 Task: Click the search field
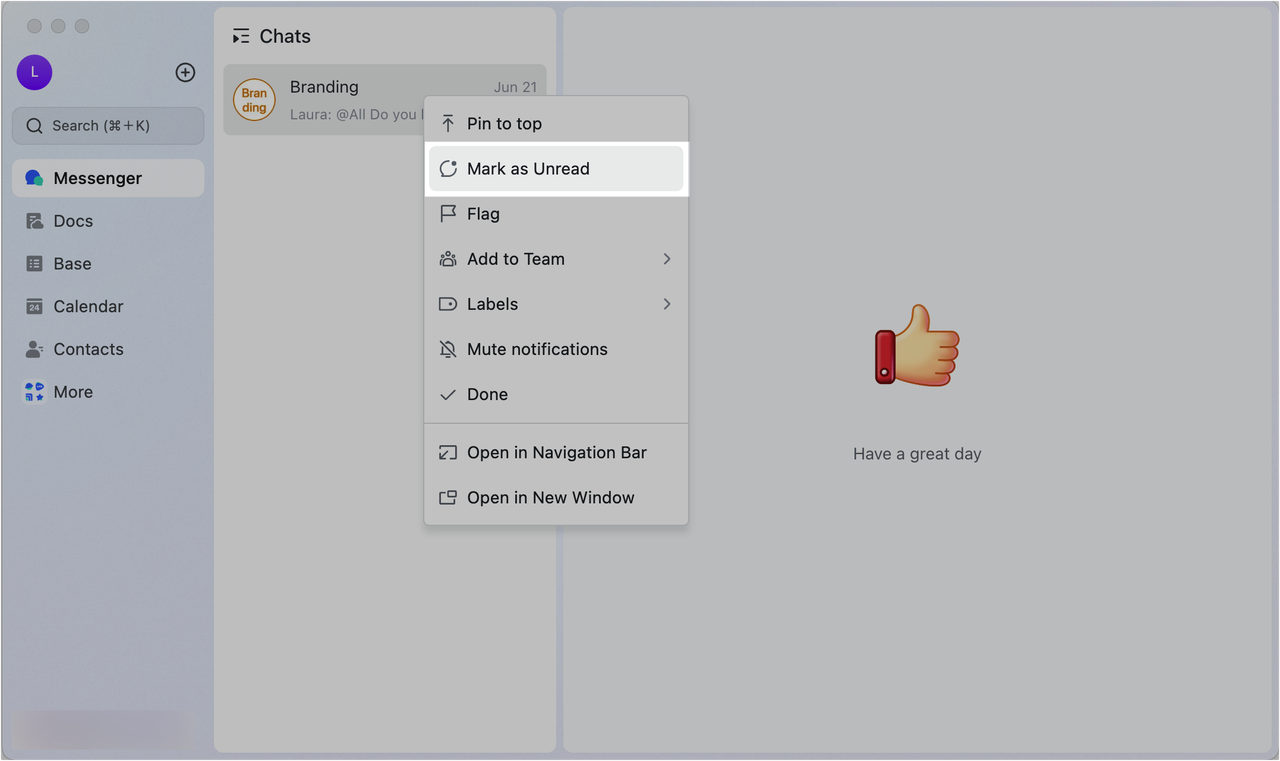pyautogui.click(x=110, y=125)
